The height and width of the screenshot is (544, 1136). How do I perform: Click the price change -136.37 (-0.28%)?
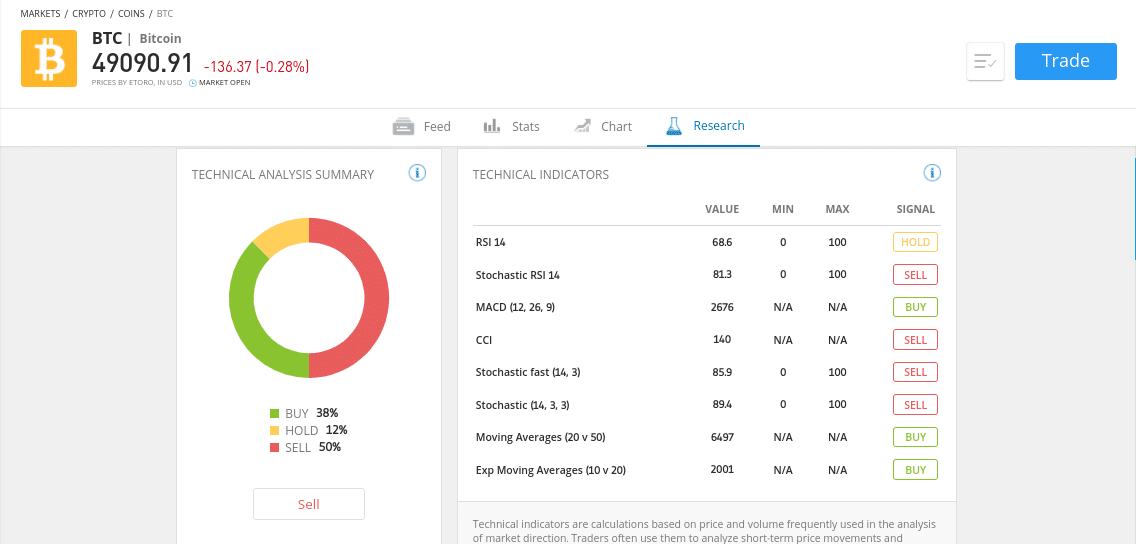tap(256, 67)
